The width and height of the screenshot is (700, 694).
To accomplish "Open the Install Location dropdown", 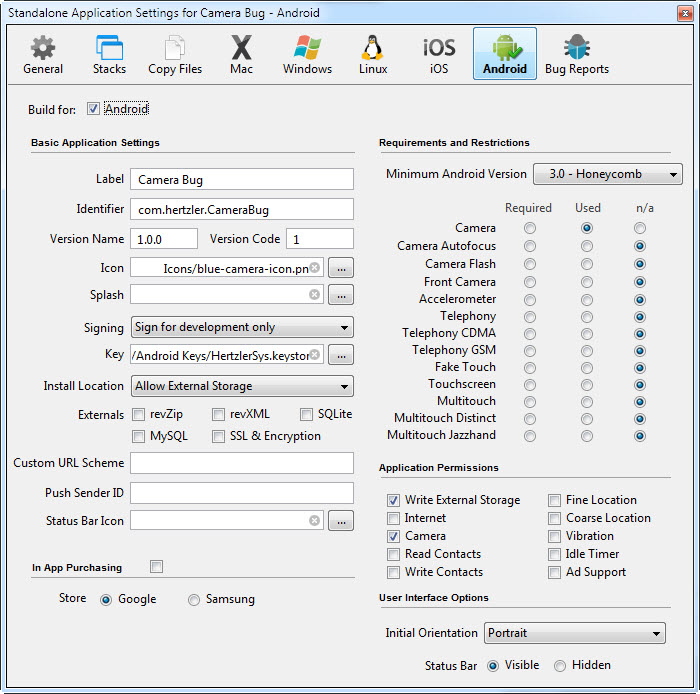I will [x=242, y=386].
